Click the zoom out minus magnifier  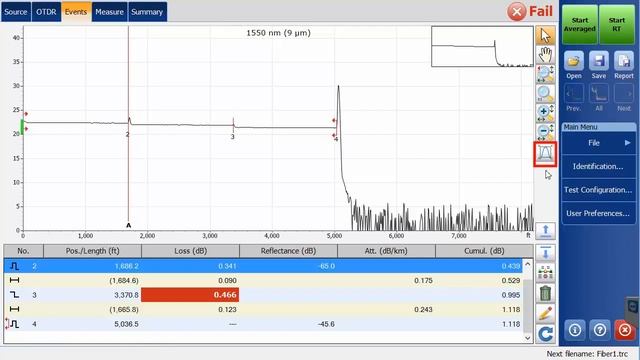tap(545, 132)
